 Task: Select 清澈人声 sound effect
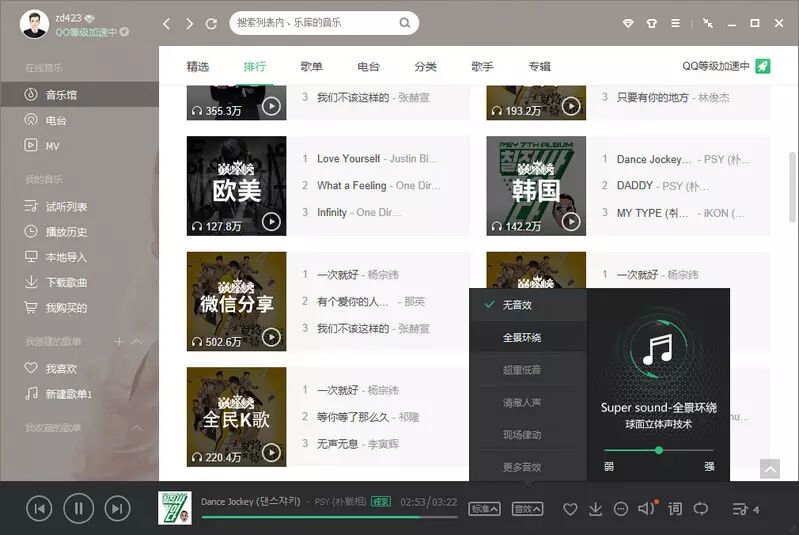click(528, 403)
